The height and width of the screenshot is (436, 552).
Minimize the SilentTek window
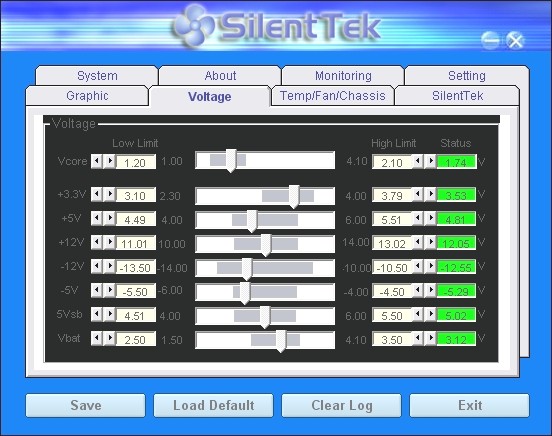[x=490, y=40]
